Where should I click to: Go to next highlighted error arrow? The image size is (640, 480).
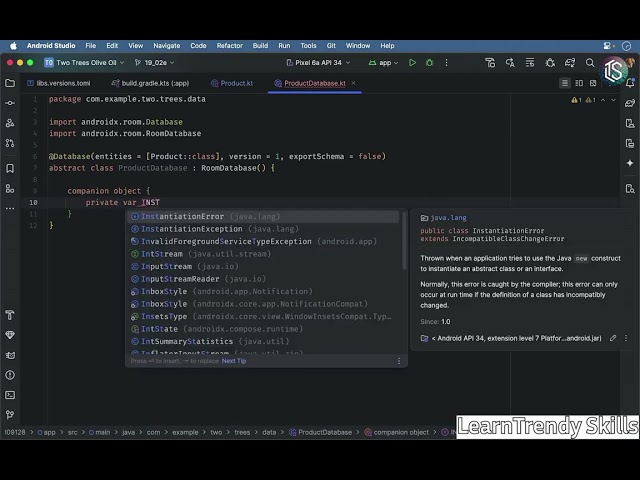pos(613,100)
